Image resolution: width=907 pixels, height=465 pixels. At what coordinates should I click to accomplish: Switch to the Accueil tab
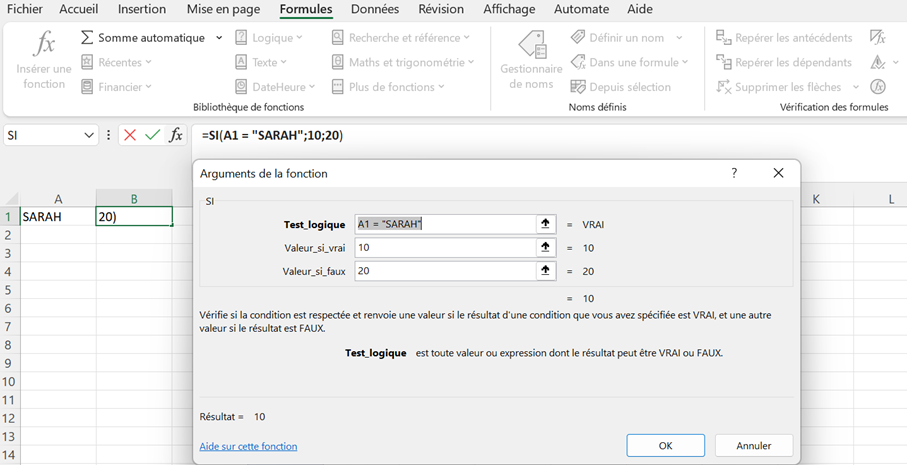79,9
